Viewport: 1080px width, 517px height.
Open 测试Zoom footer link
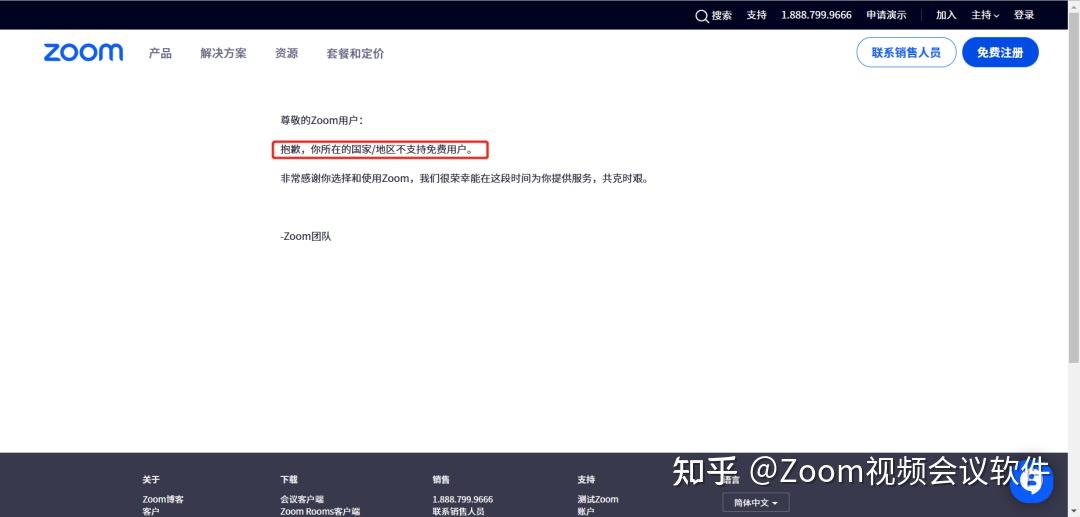(598, 499)
